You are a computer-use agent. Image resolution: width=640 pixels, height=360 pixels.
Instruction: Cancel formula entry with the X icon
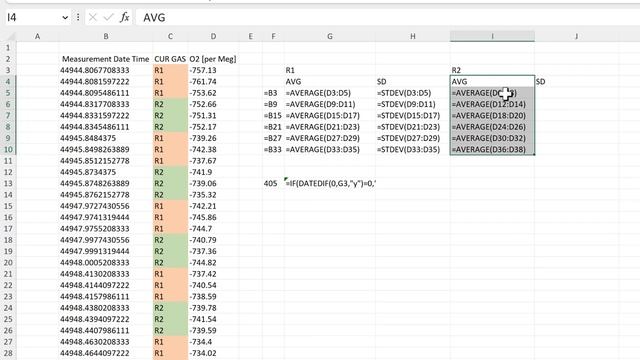93,17
